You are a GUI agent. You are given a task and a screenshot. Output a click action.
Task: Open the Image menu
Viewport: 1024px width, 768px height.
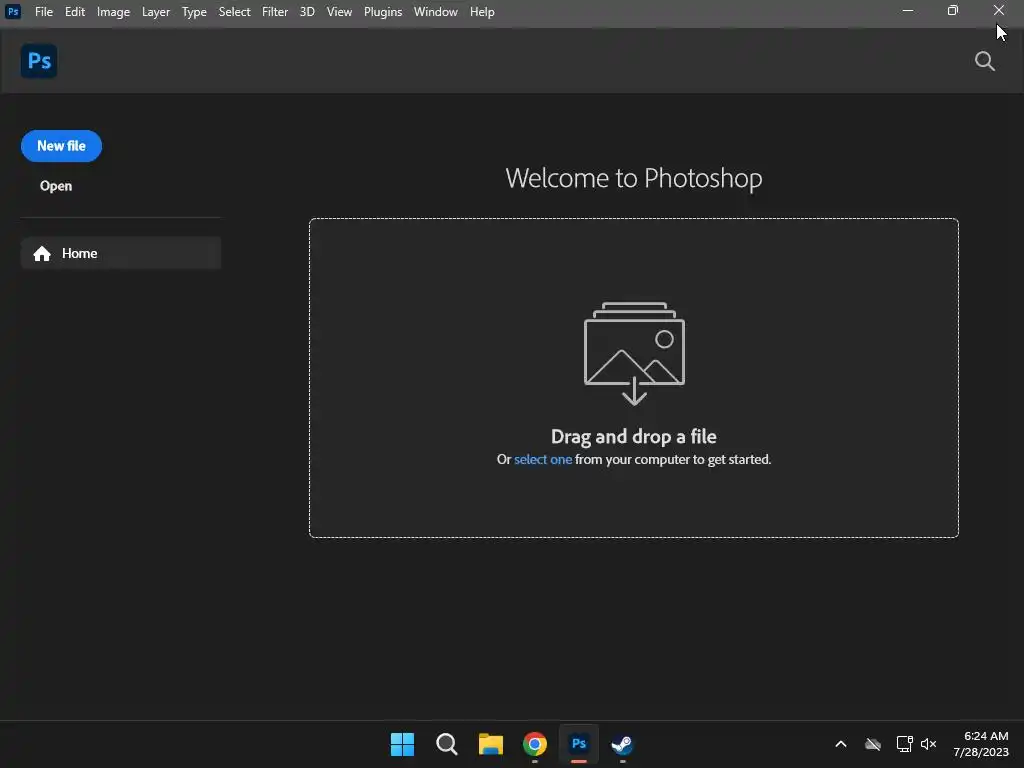113,12
